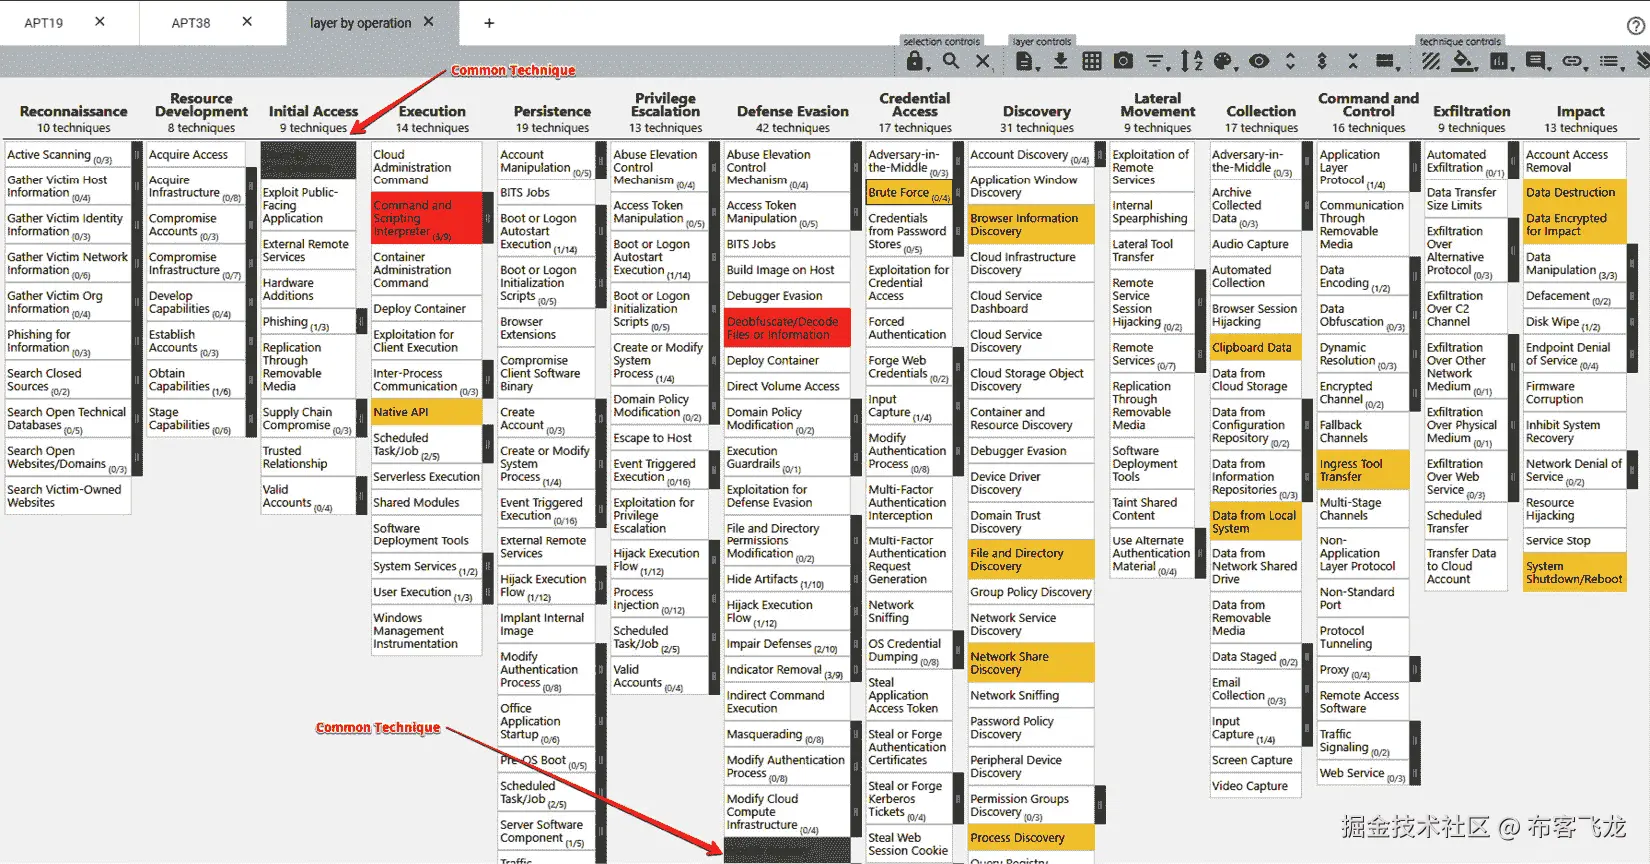Screen dimensions: 1650x864
Task: Open the scoring bar chart icon
Action: click(x=1500, y=62)
